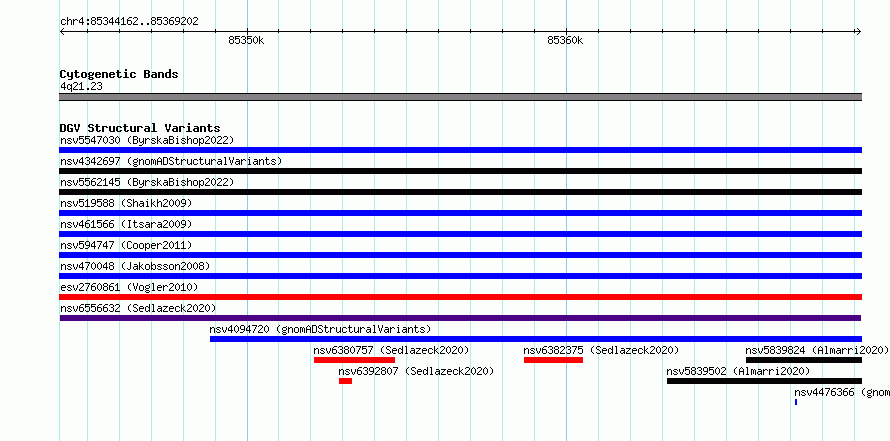The width and height of the screenshot is (890, 441).
Task: Select the black nsv5839824 variant bar
Action: (804, 360)
